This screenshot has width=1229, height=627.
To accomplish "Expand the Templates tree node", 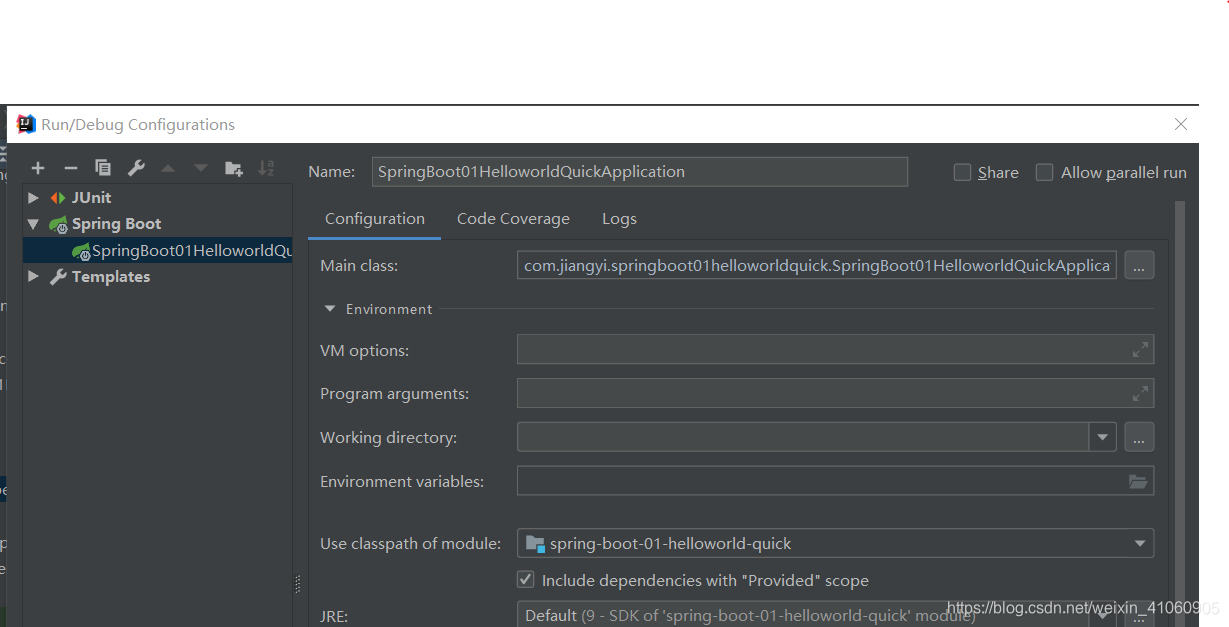I will pos(34,276).
